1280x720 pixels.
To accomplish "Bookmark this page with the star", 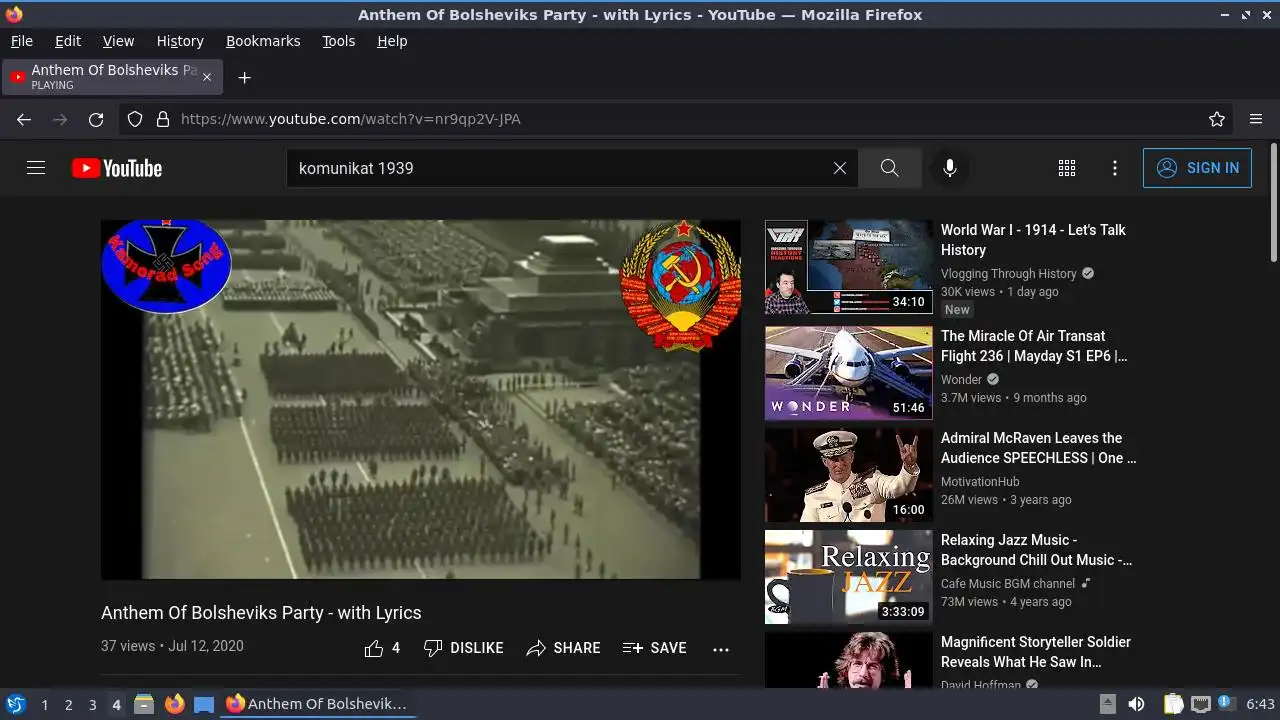I will pos(1217,119).
